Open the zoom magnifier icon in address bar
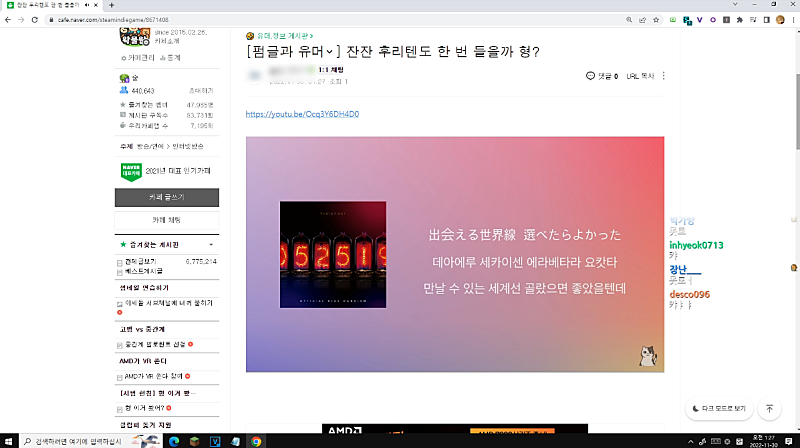This screenshot has width=800, height=448. [629, 20]
